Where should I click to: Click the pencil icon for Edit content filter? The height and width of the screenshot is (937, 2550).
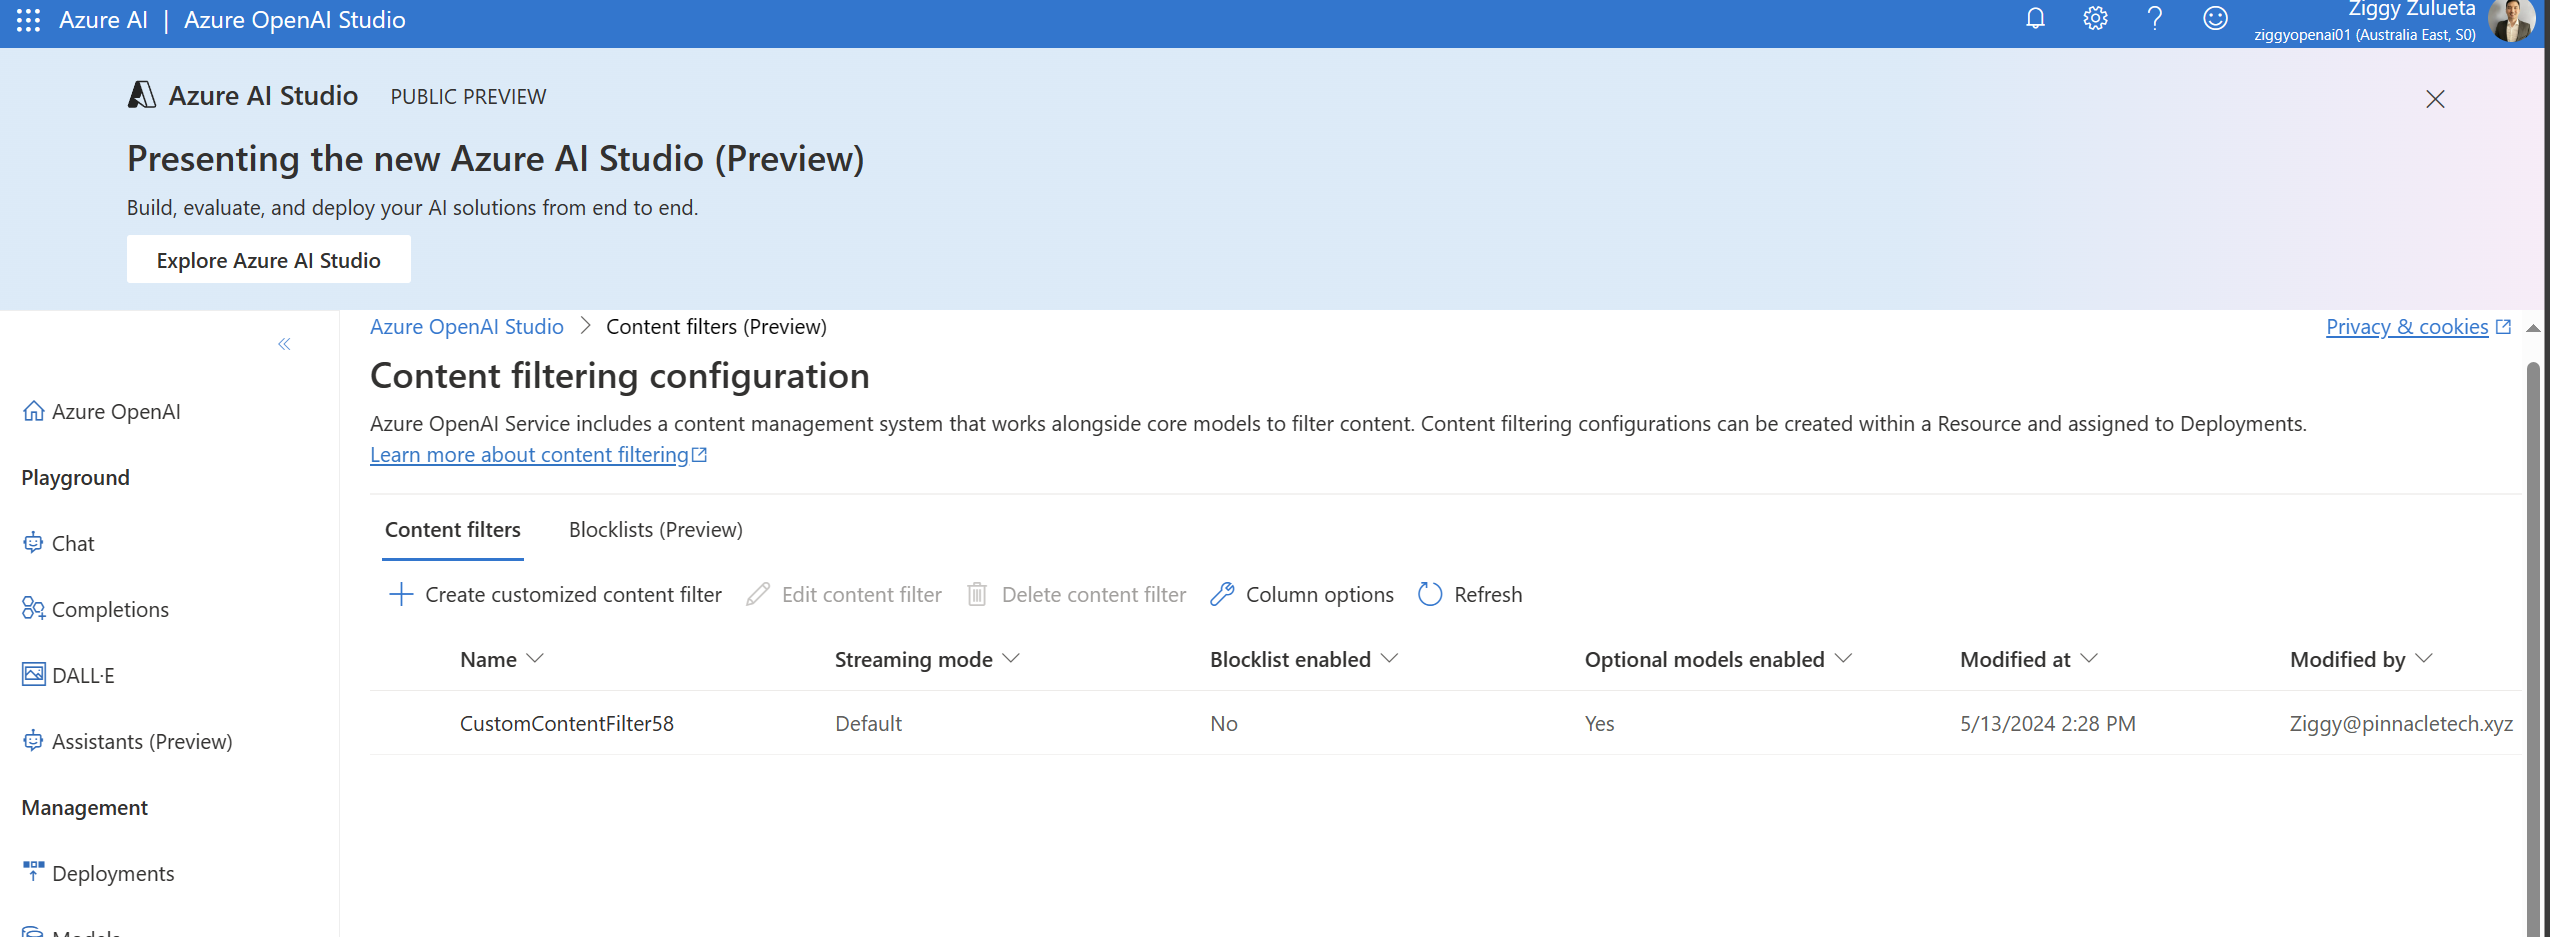758,595
